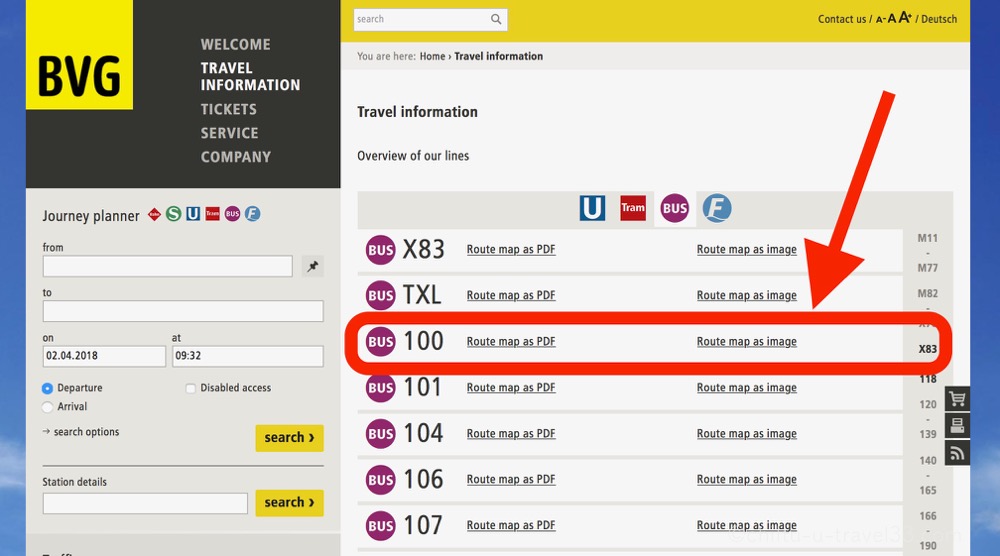This screenshot has height=556, width=1000.
Task: Open Route map as PDF for line 104
Action: tap(511, 433)
